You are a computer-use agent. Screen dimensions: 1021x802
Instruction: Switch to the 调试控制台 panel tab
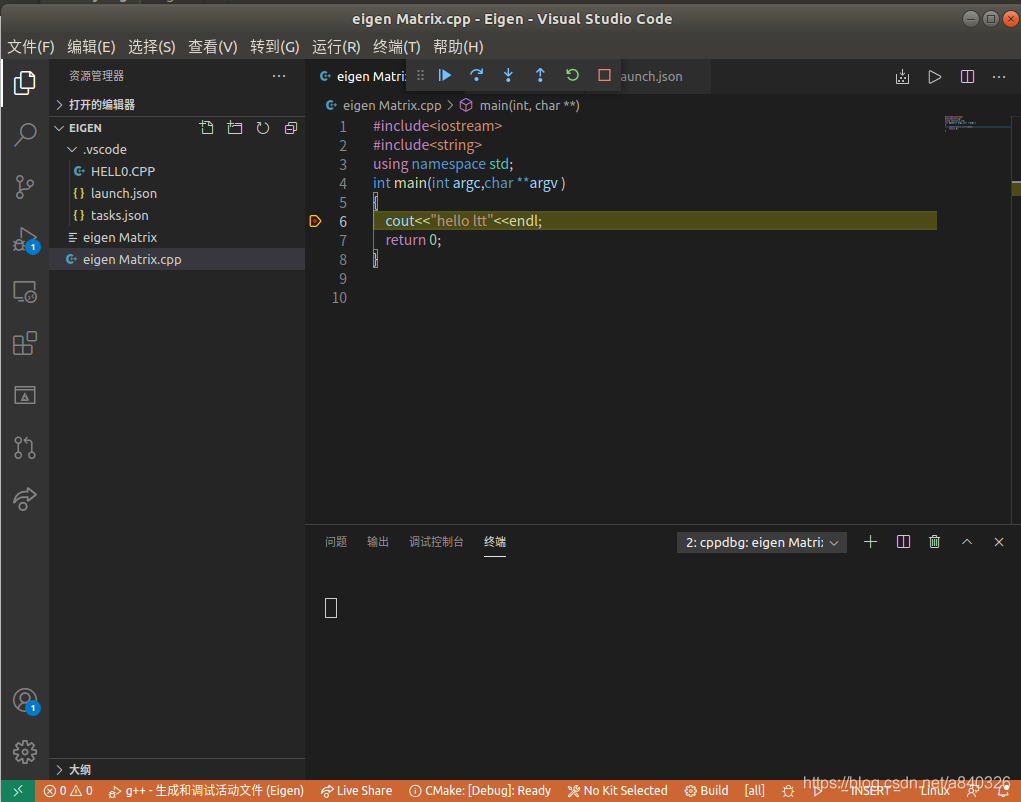click(436, 542)
